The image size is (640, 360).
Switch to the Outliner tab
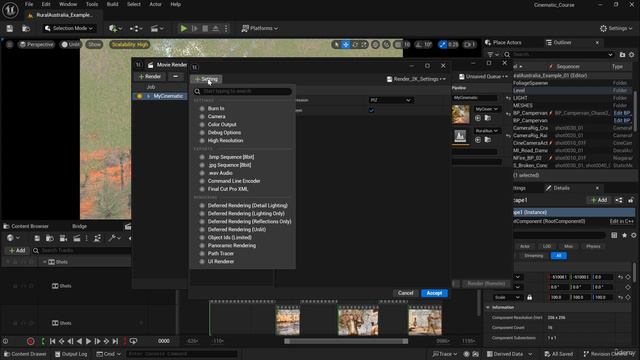(562, 42)
